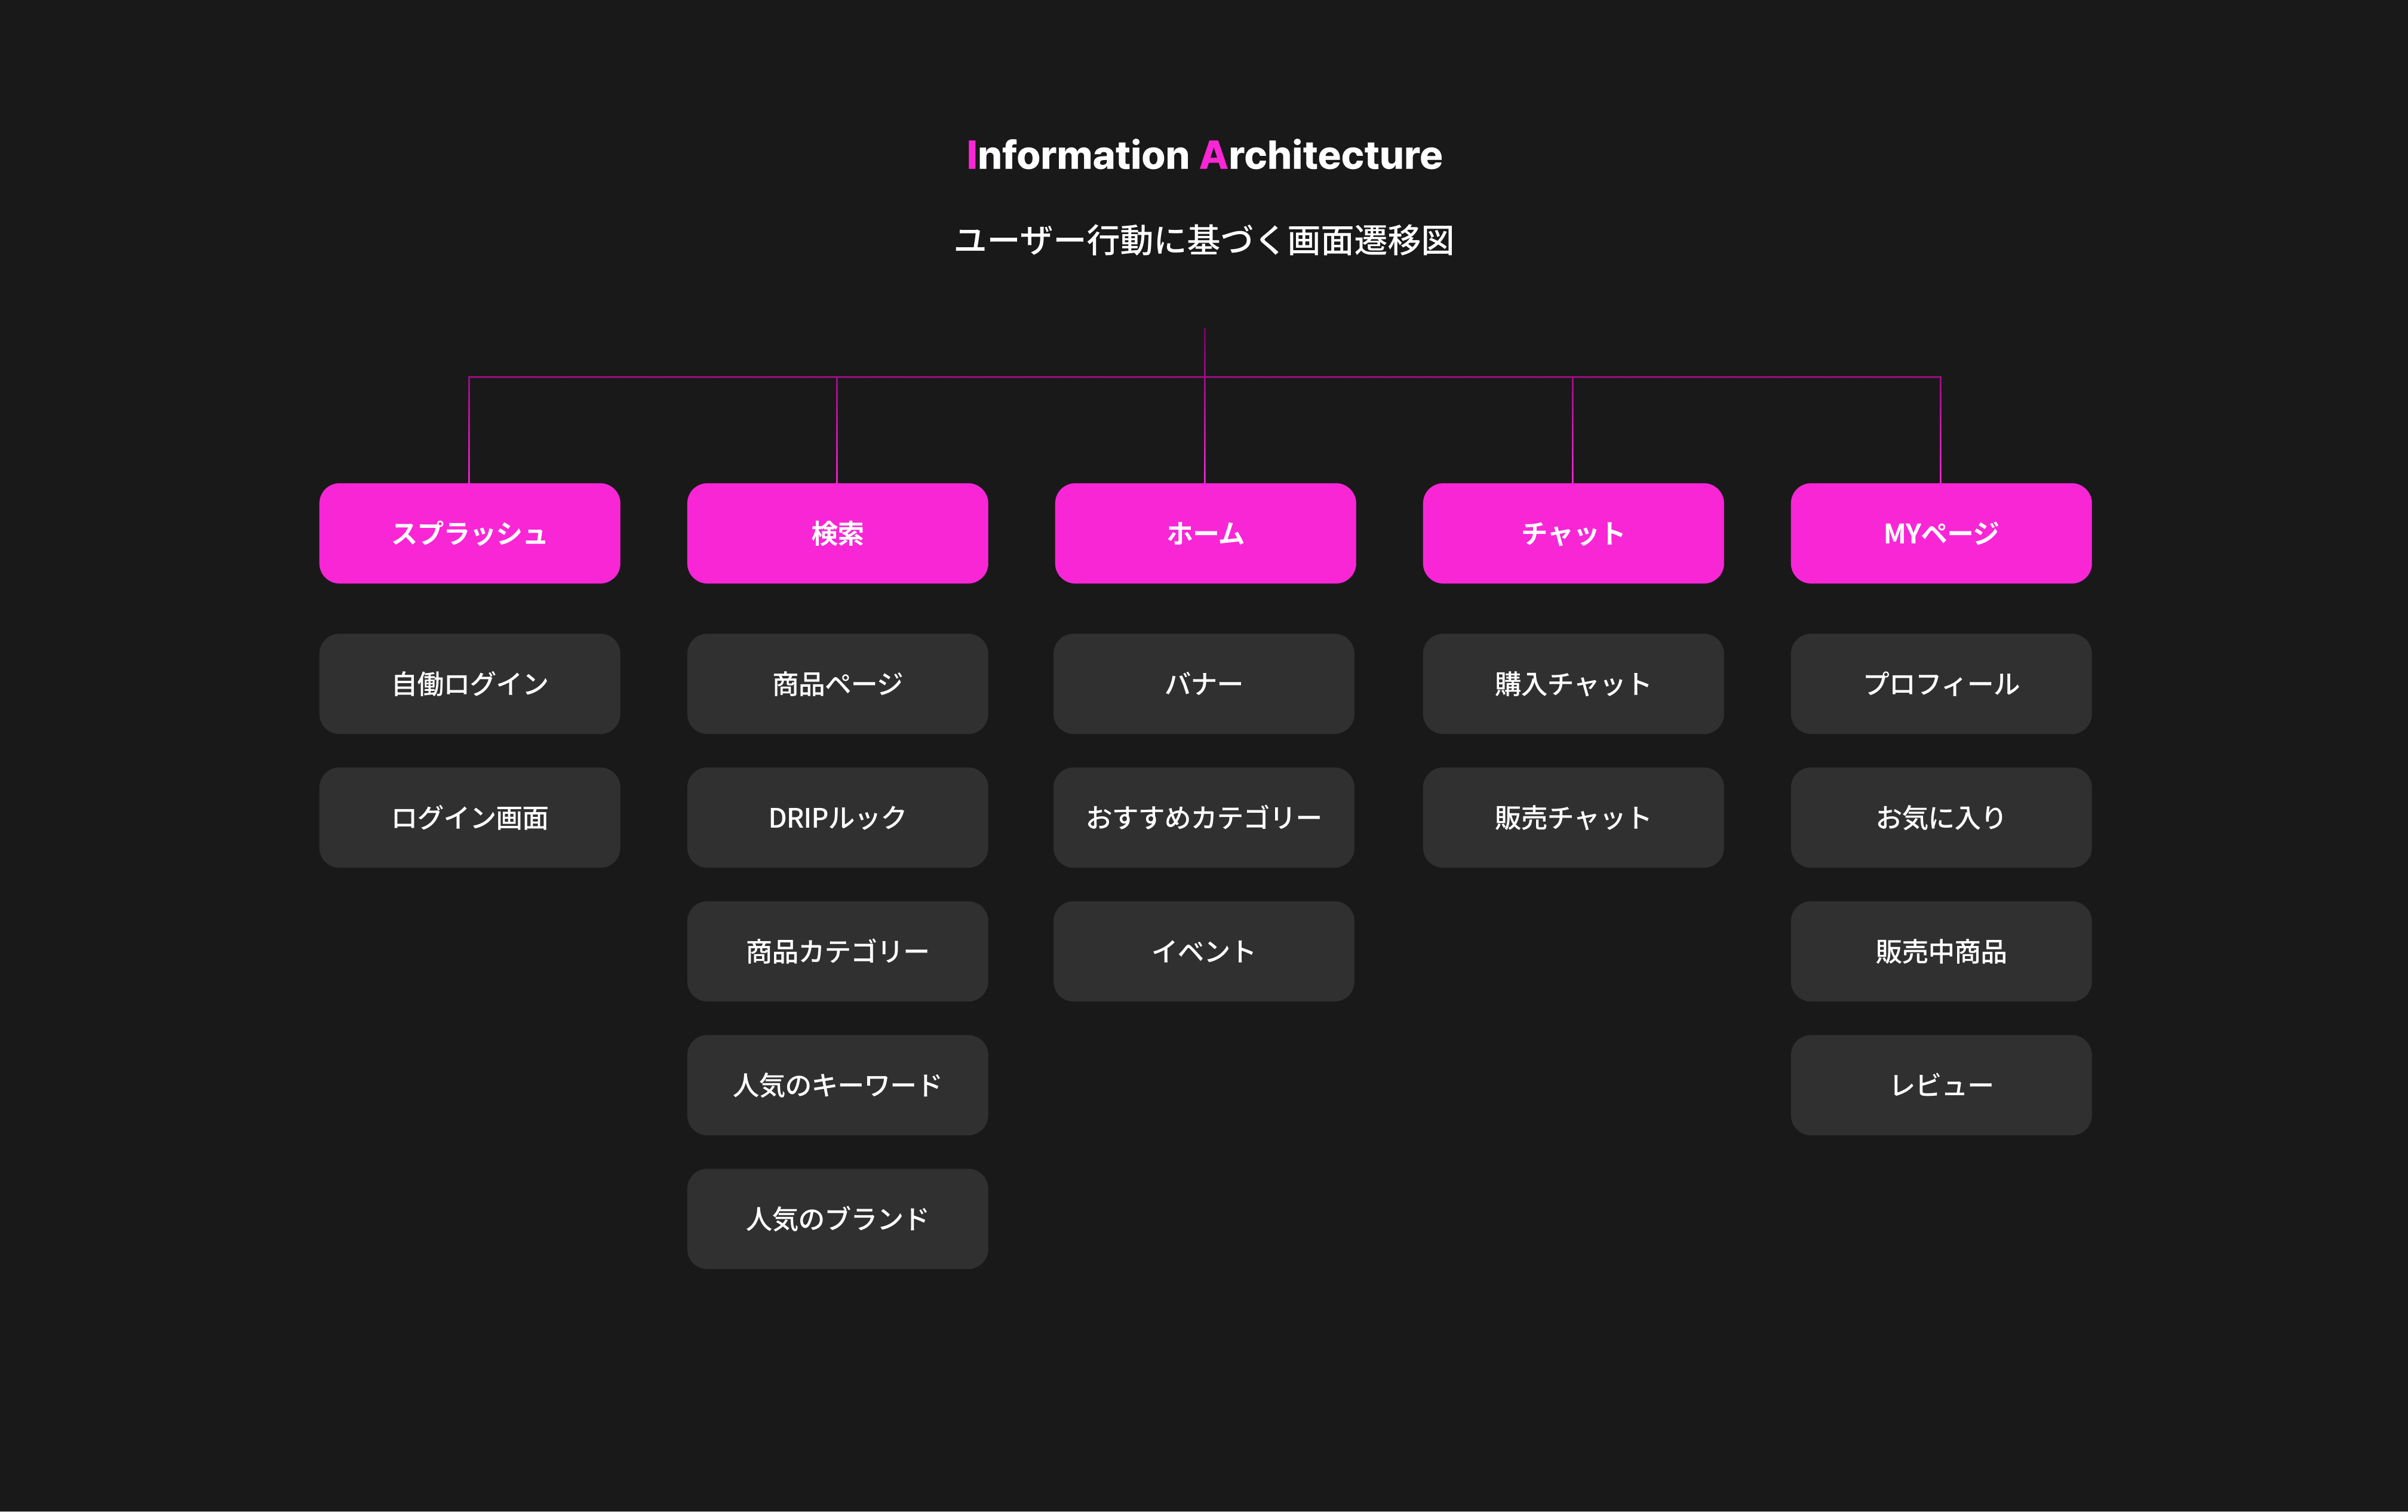Screen dimensions: 2408x1512
Task: Click the 販売チャット item
Action: pyautogui.click(x=1572, y=817)
